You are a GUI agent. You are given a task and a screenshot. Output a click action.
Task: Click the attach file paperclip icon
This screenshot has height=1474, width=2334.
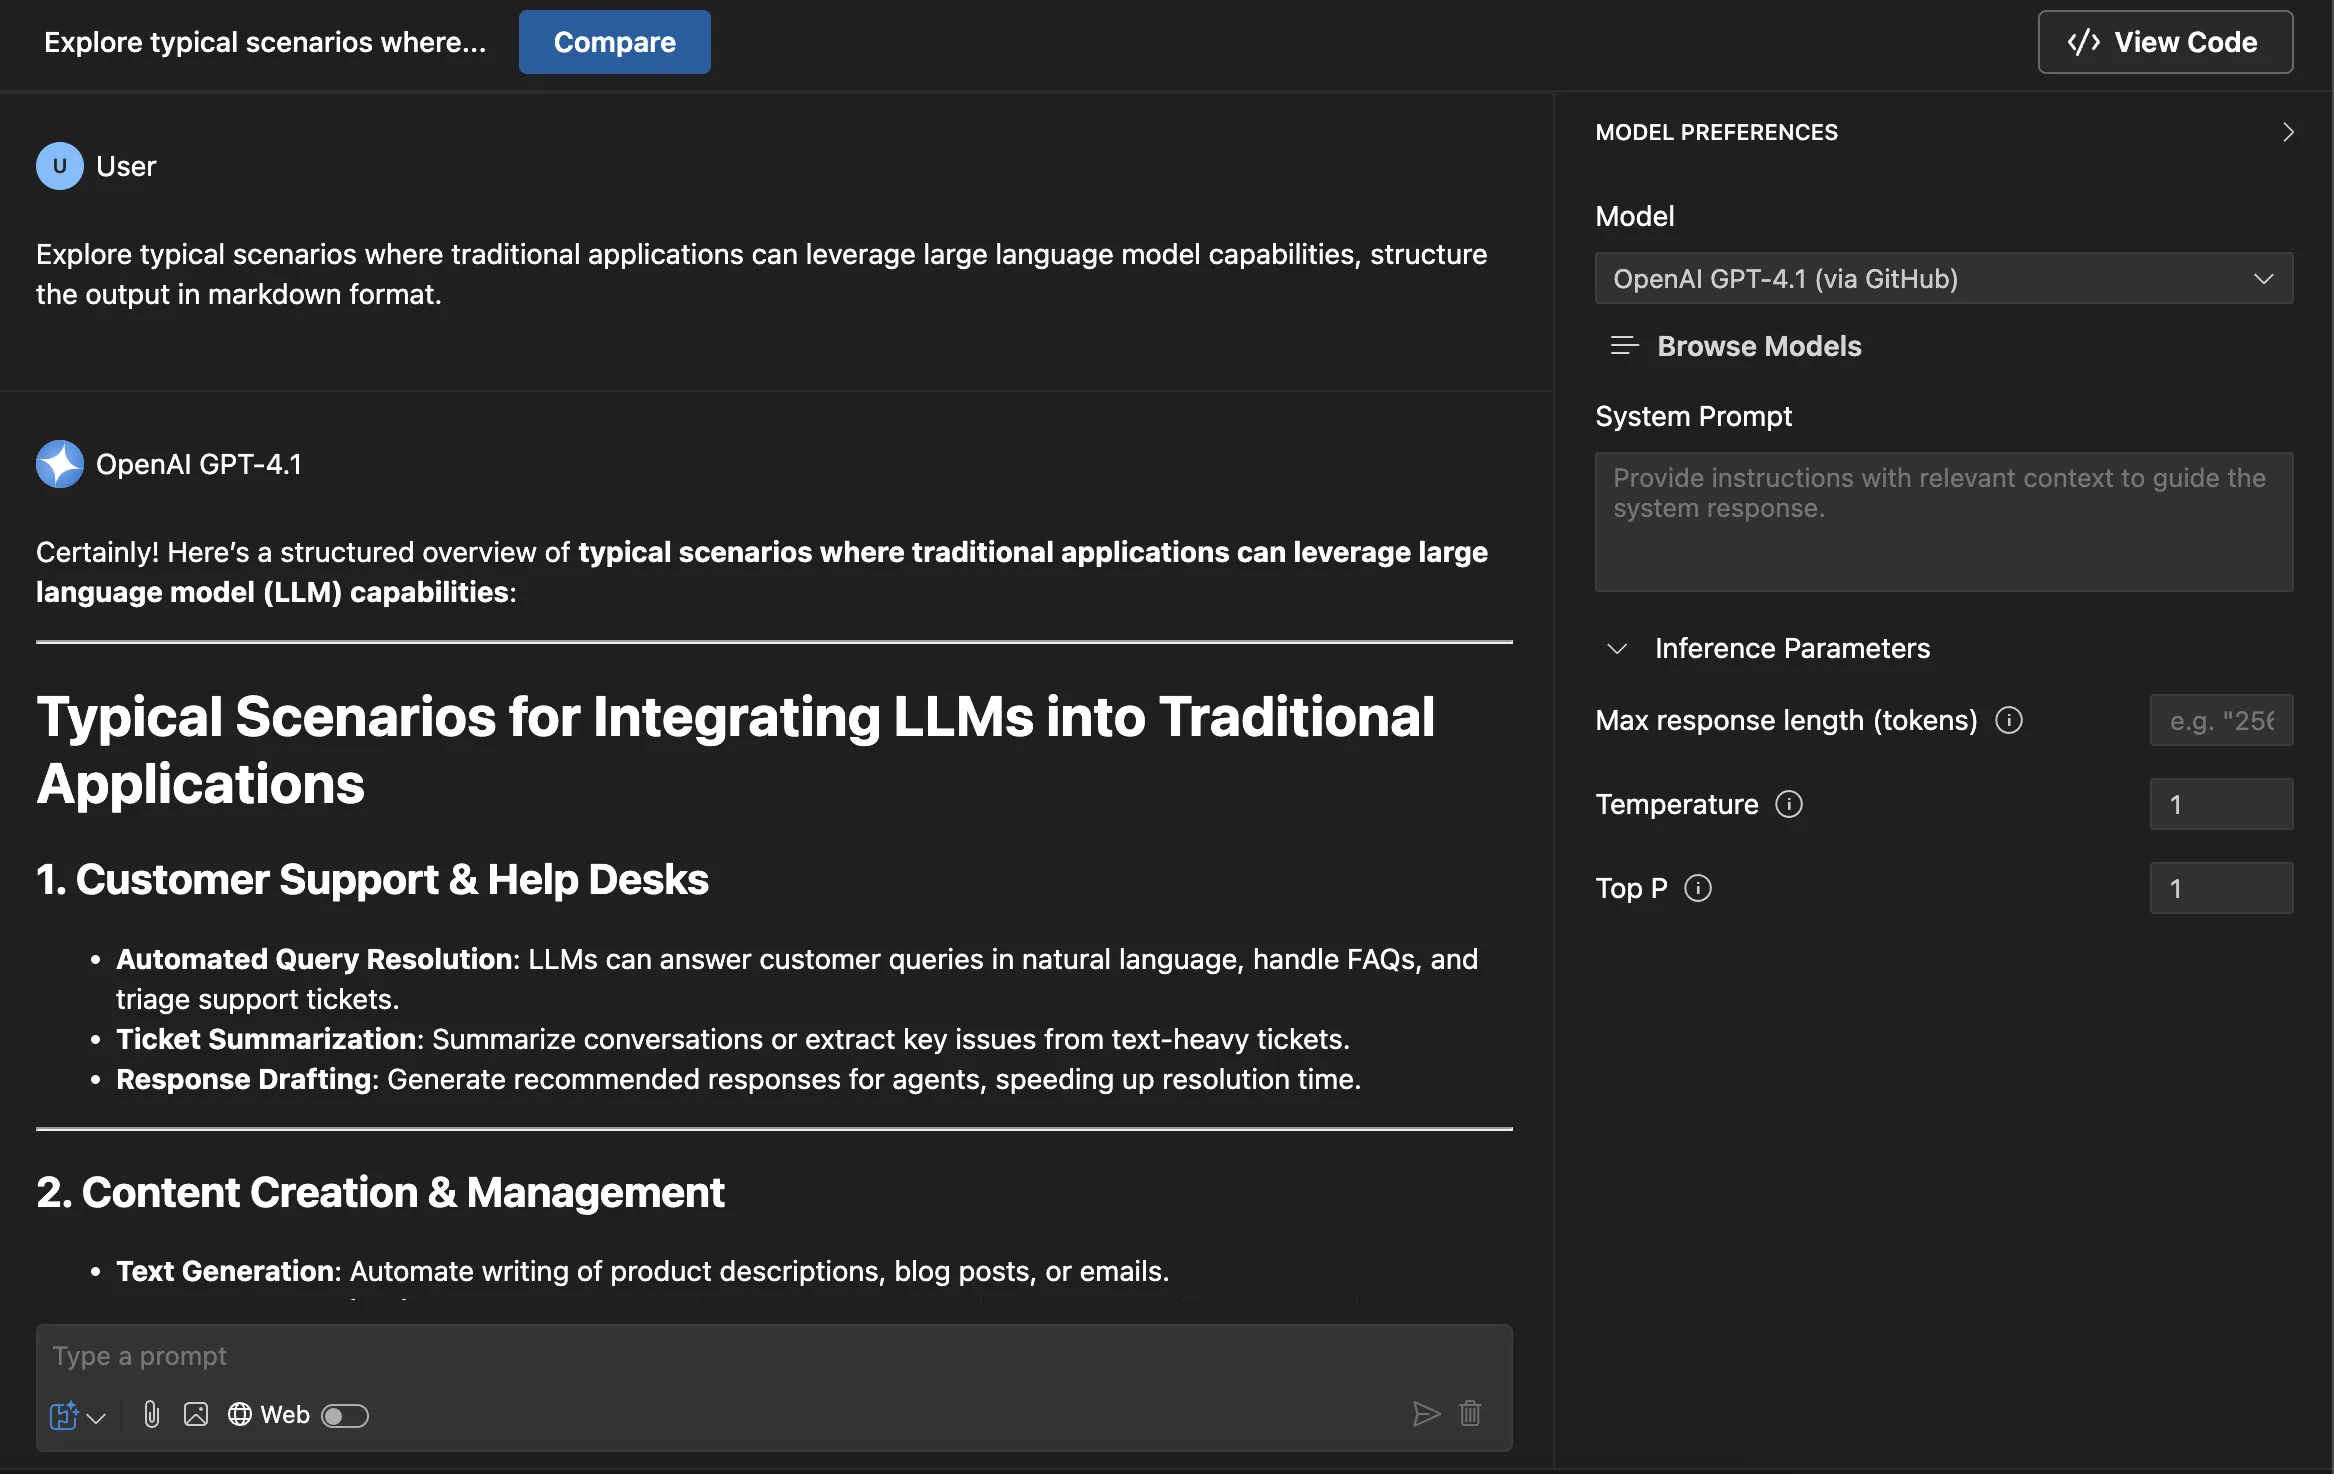152,1414
